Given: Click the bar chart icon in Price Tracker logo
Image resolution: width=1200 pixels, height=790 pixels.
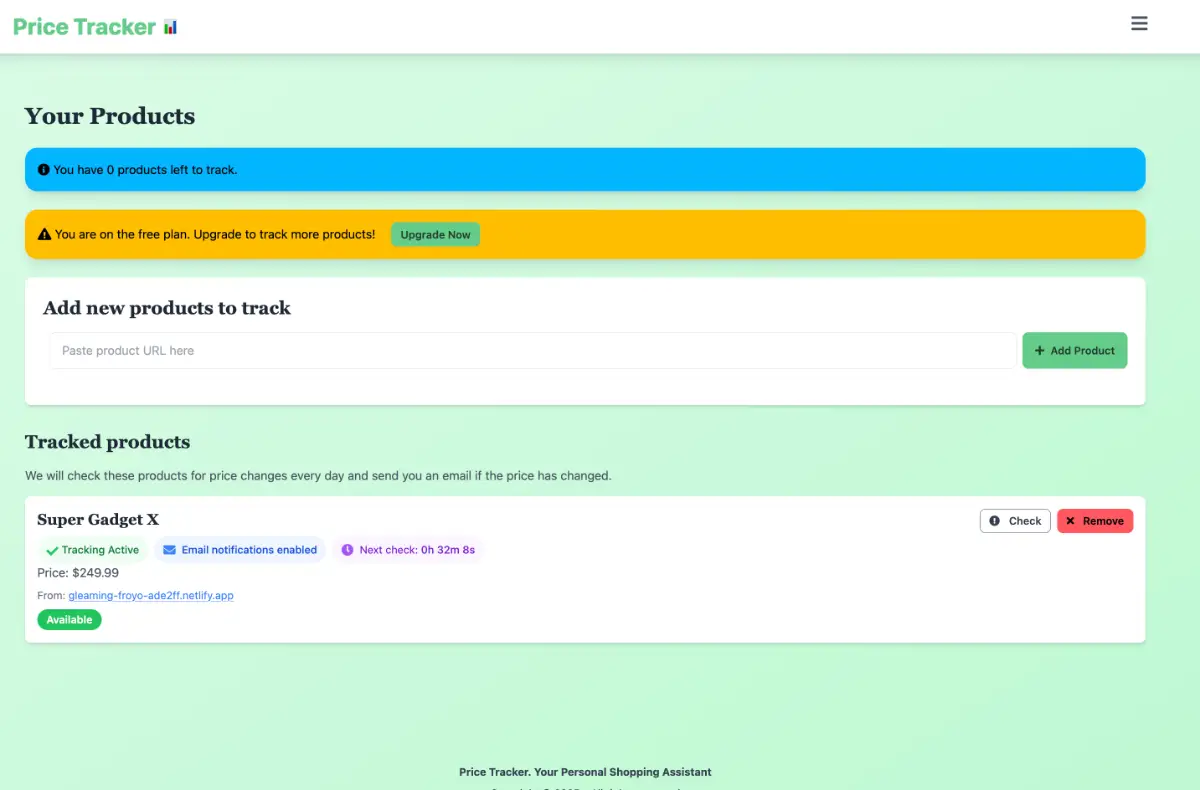Looking at the screenshot, I should (x=169, y=25).
